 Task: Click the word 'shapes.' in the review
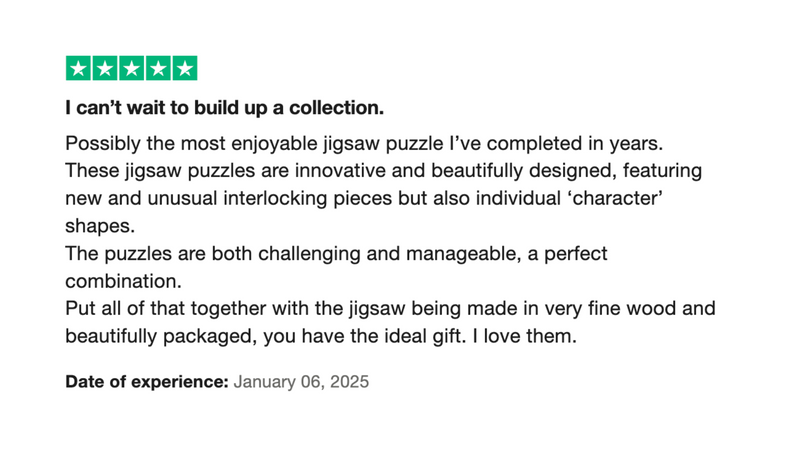tap(100, 226)
